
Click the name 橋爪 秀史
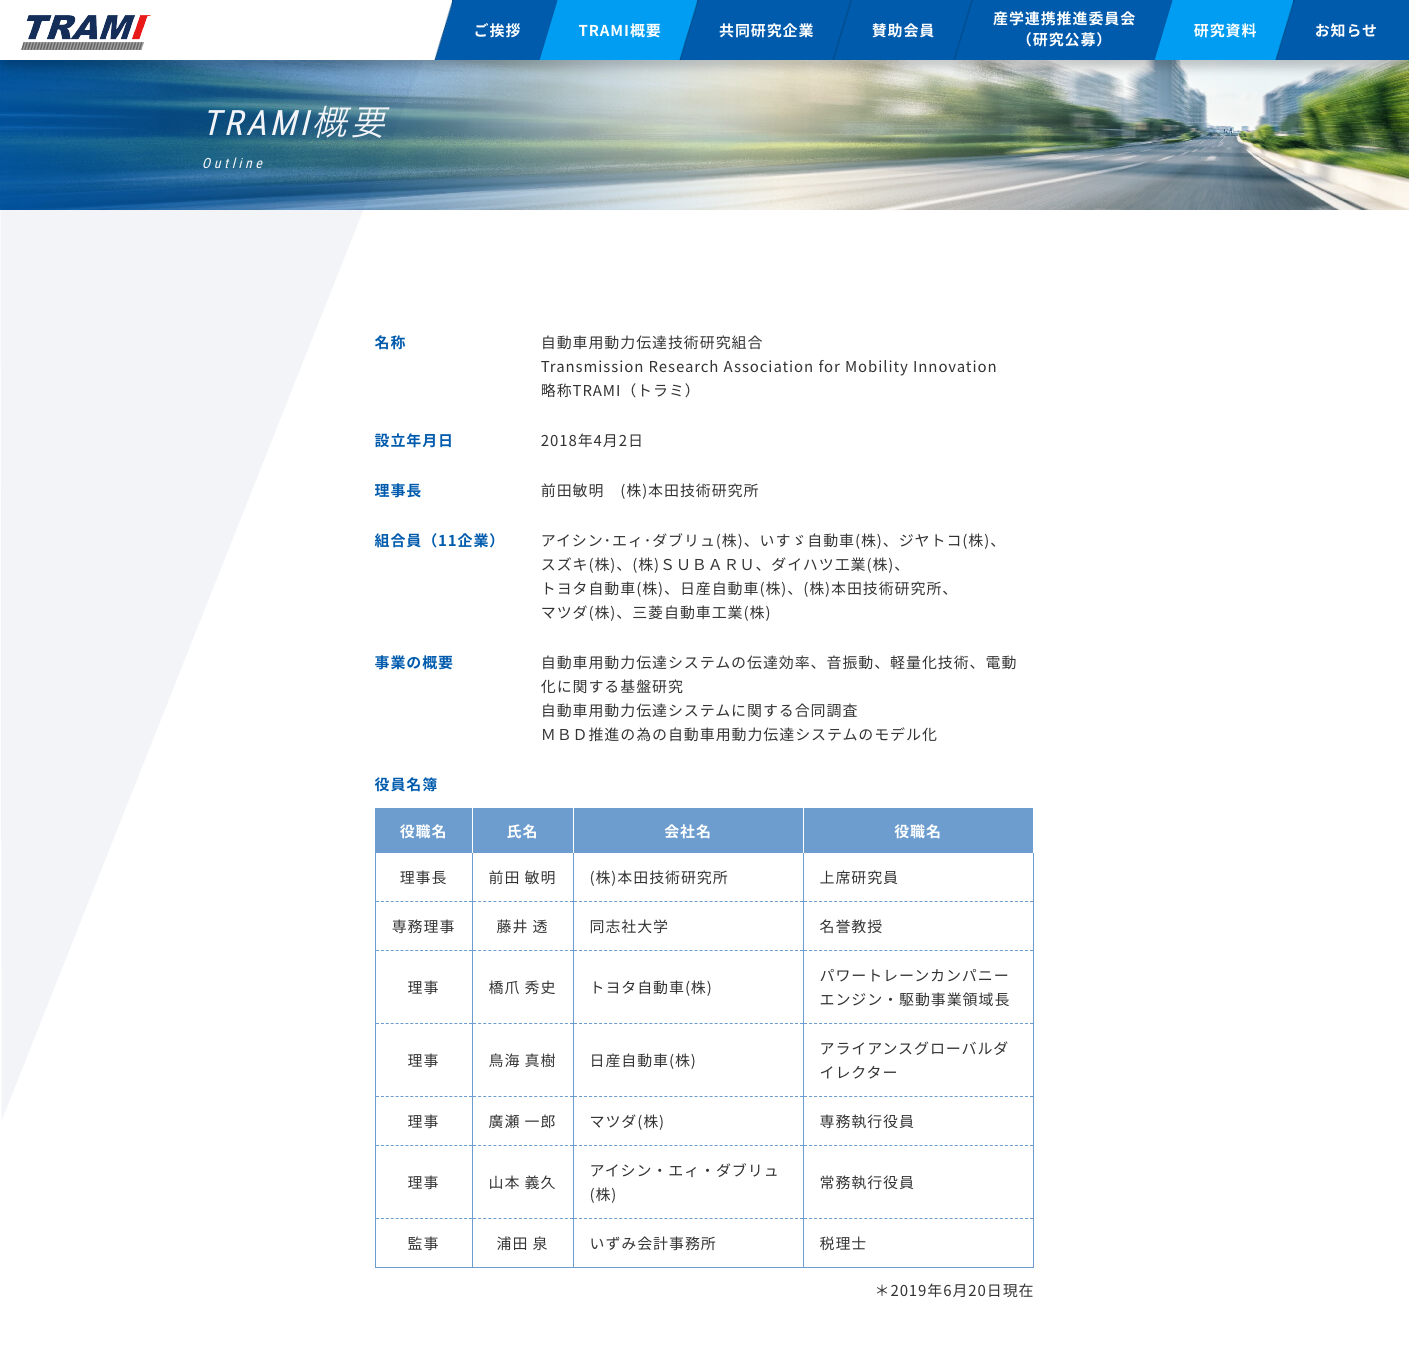[522, 987]
